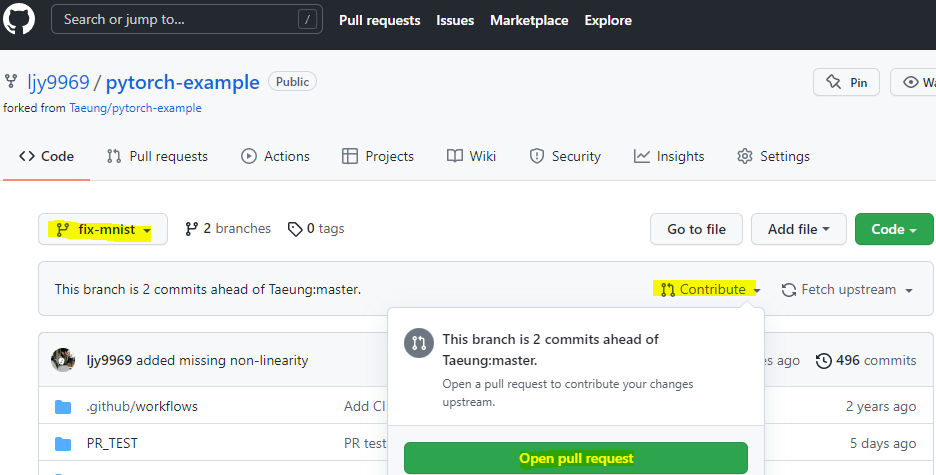This screenshot has height=475, width=936.
Task: Switch to the Wiki tab
Action: [x=472, y=156]
